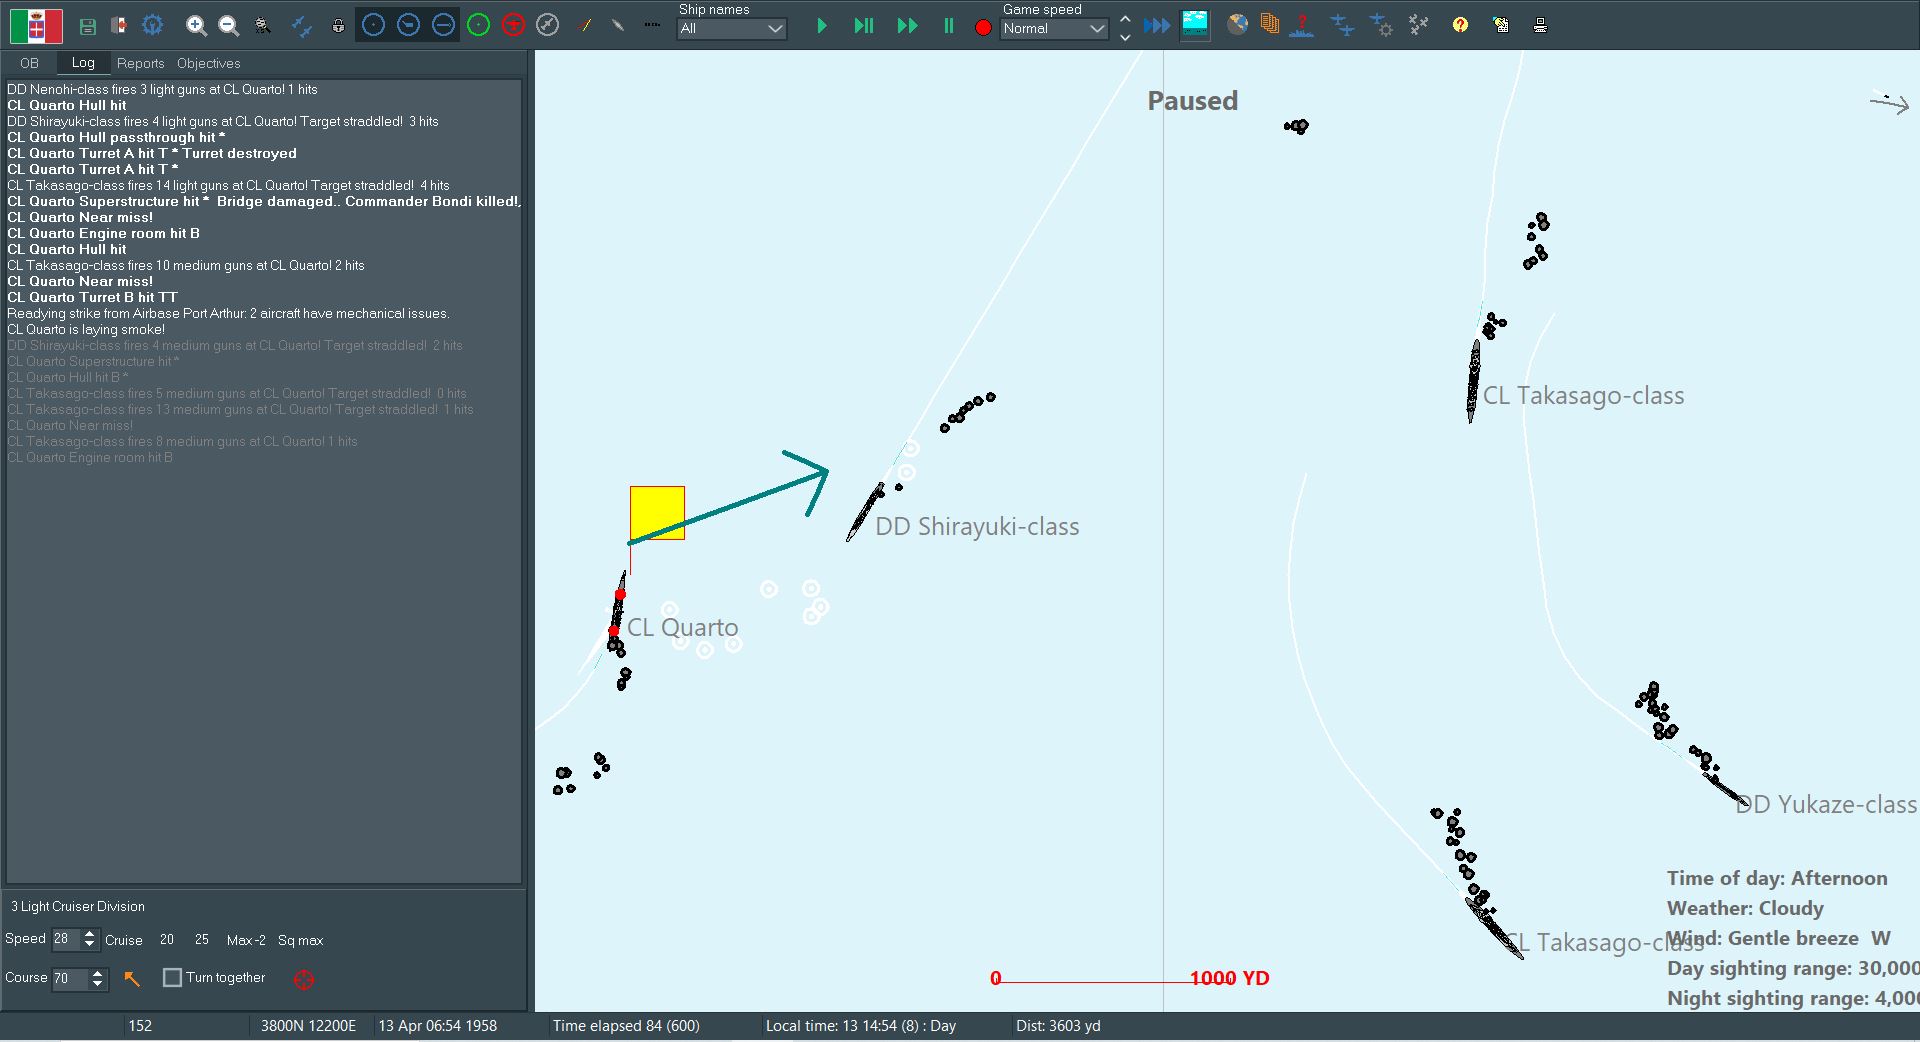1920x1042 pixels.
Task: Click the two blue aircraft icon
Action: pyautogui.click(x=301, y=26)
